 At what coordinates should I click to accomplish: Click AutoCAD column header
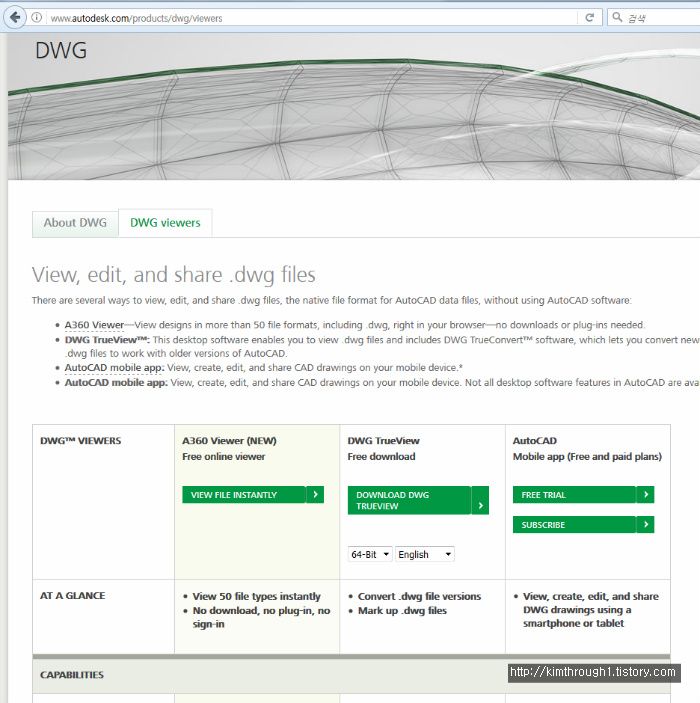click(535, 441)
